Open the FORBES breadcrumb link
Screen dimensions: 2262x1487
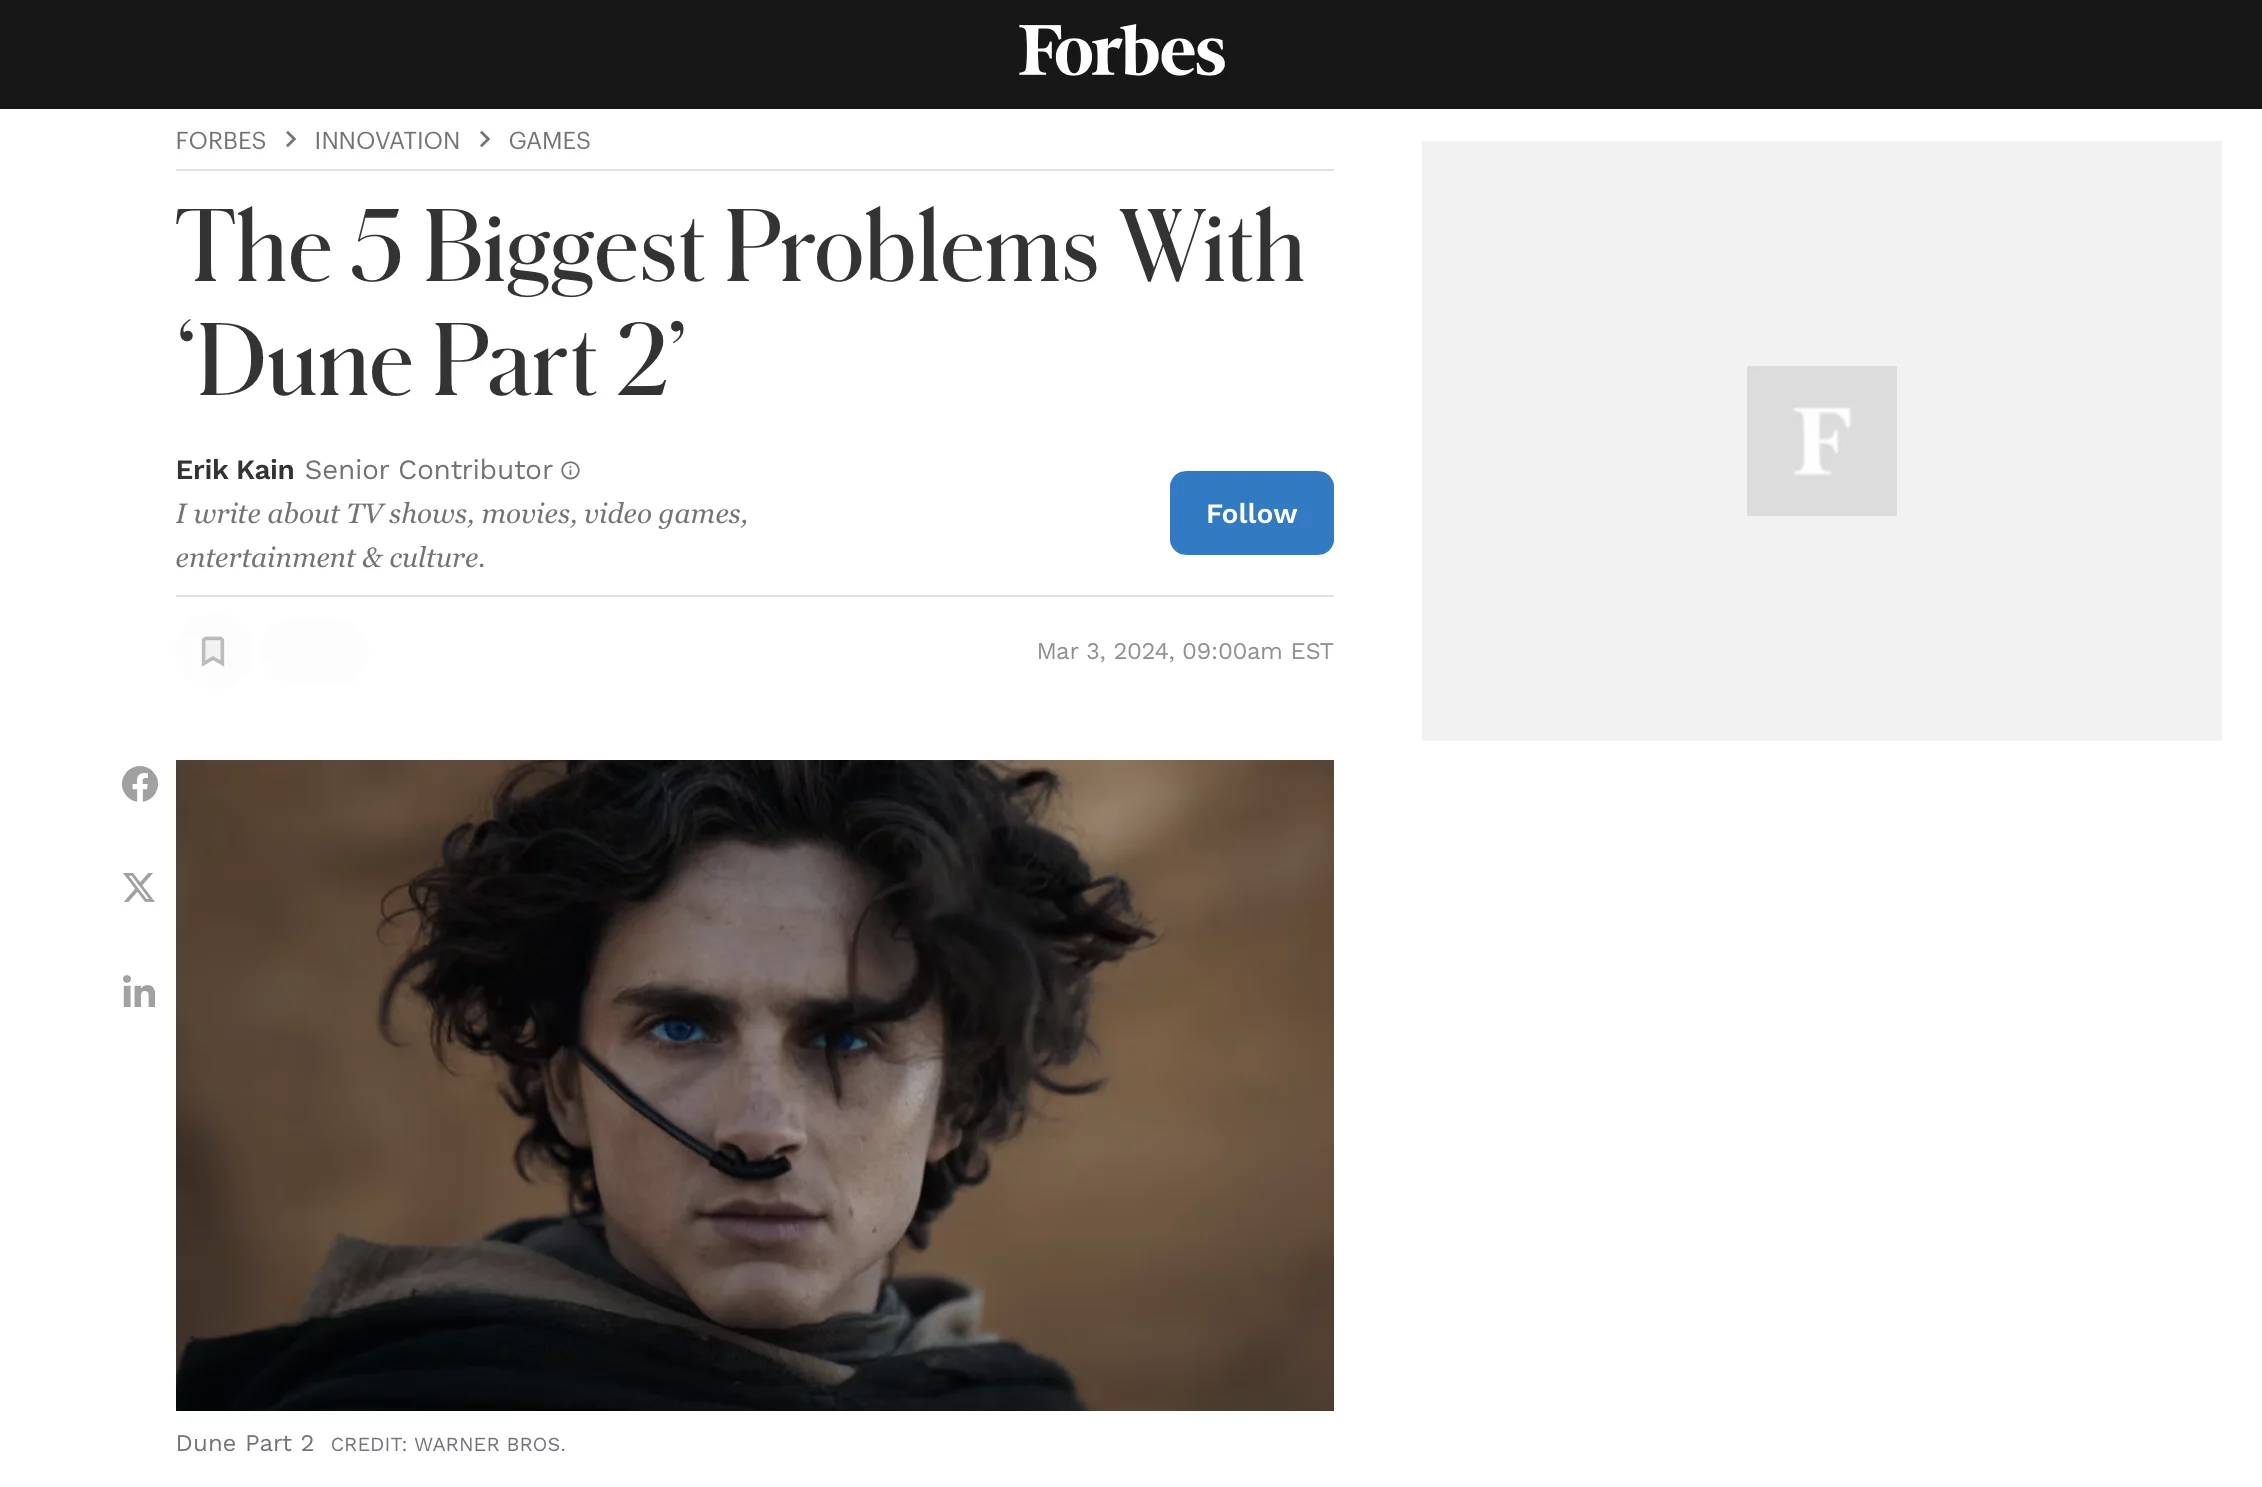click(x=221, y=141)
